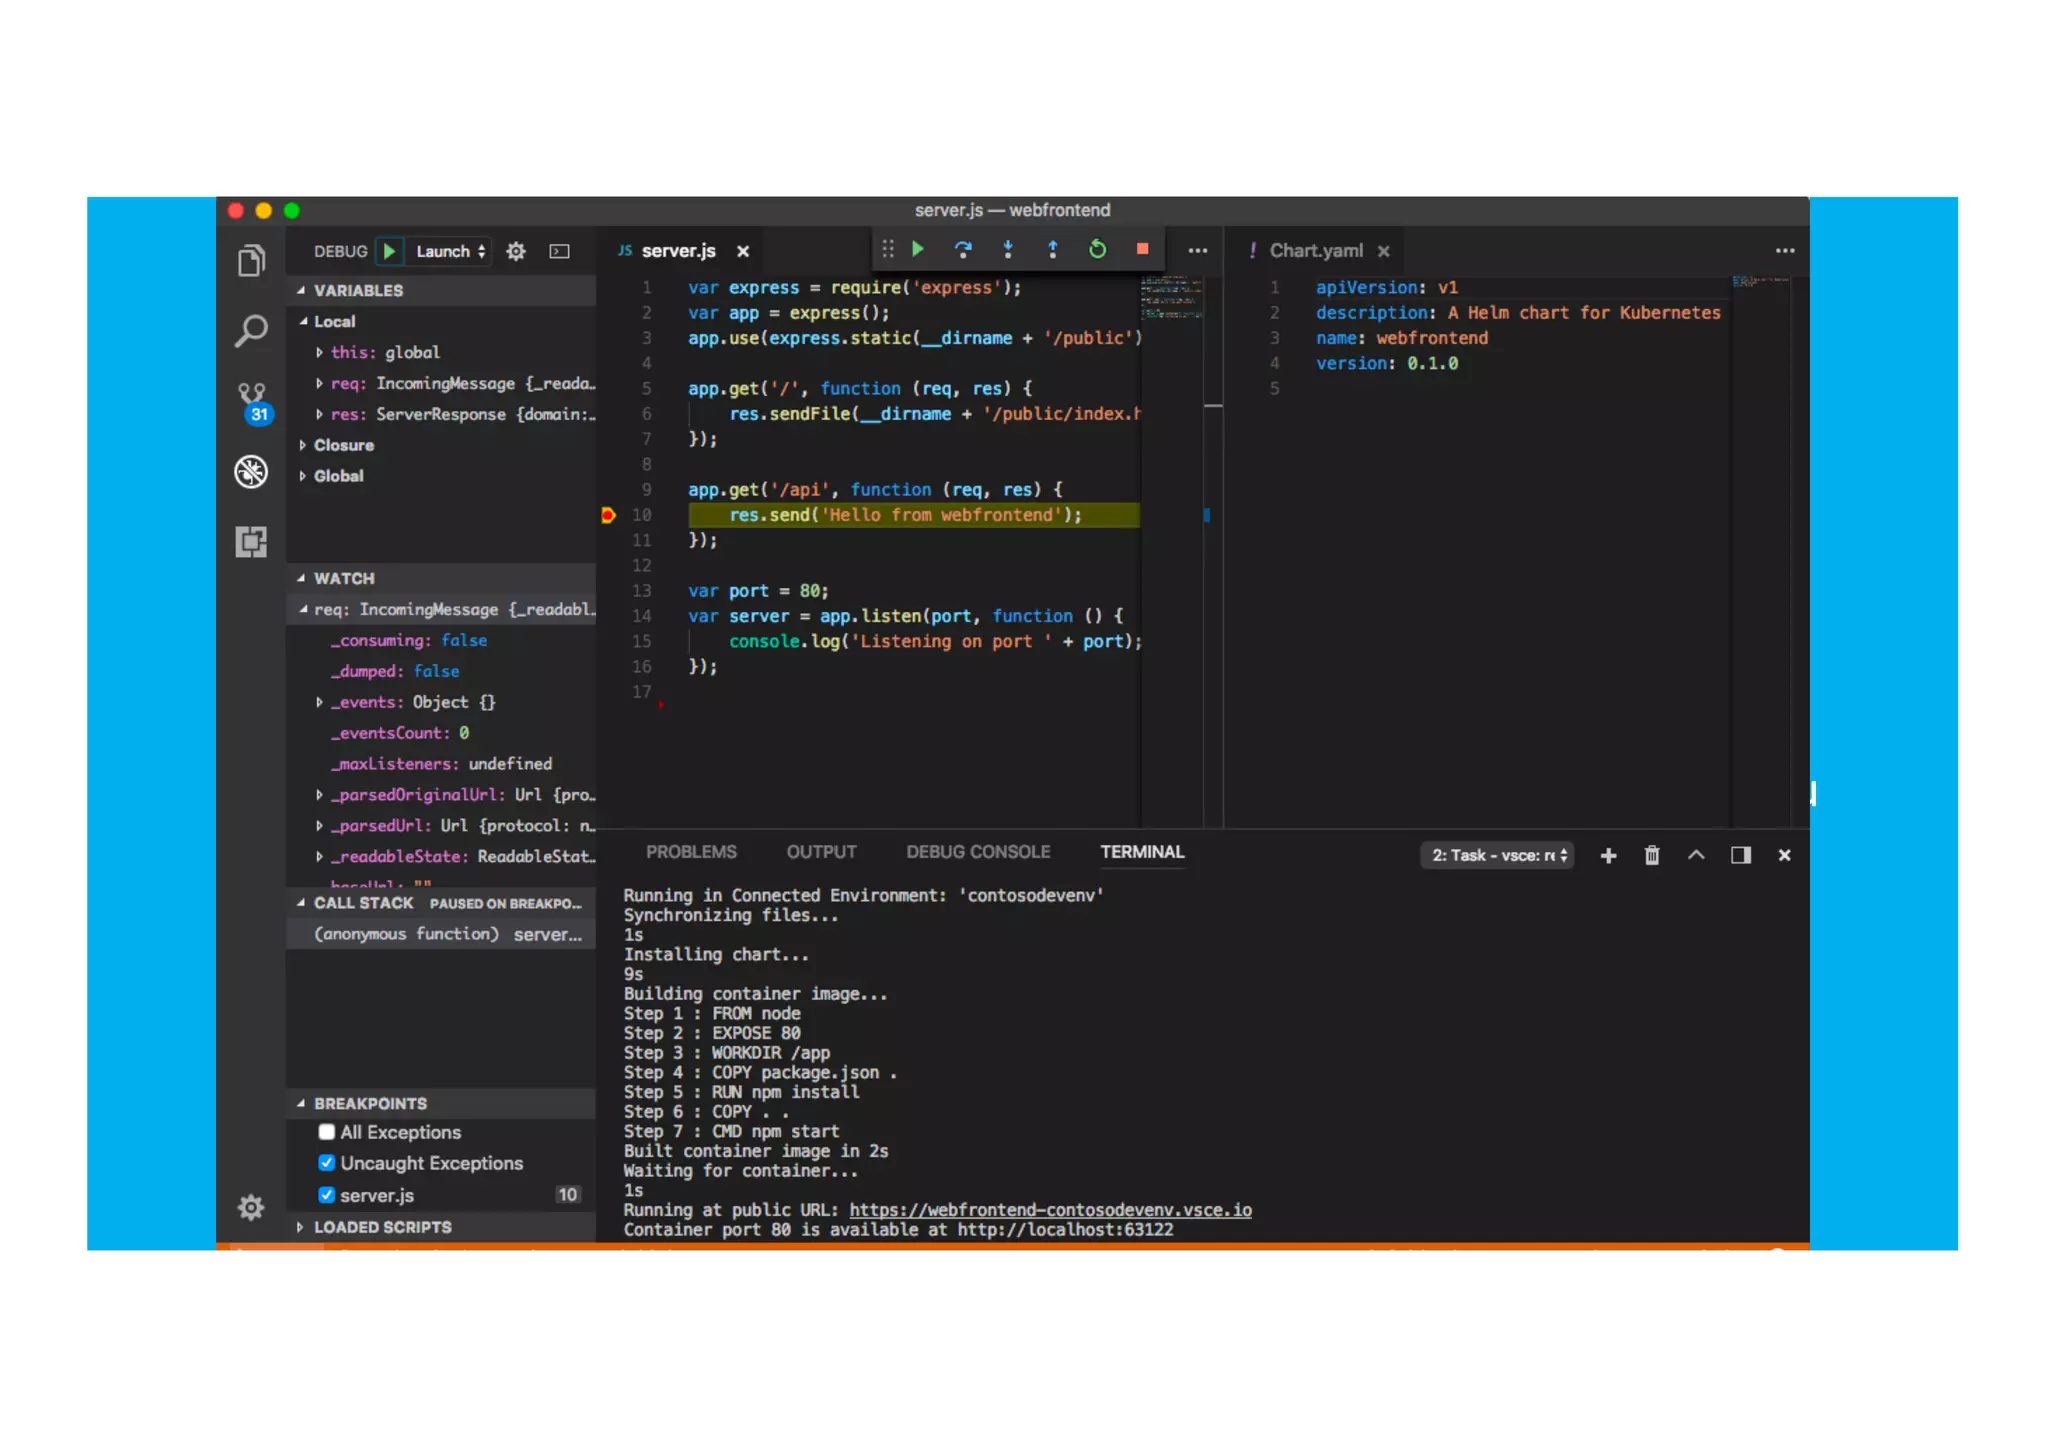
Task: Toggle the All Exceptions breakpoint checkbox
Action: tap(326, 1132)
